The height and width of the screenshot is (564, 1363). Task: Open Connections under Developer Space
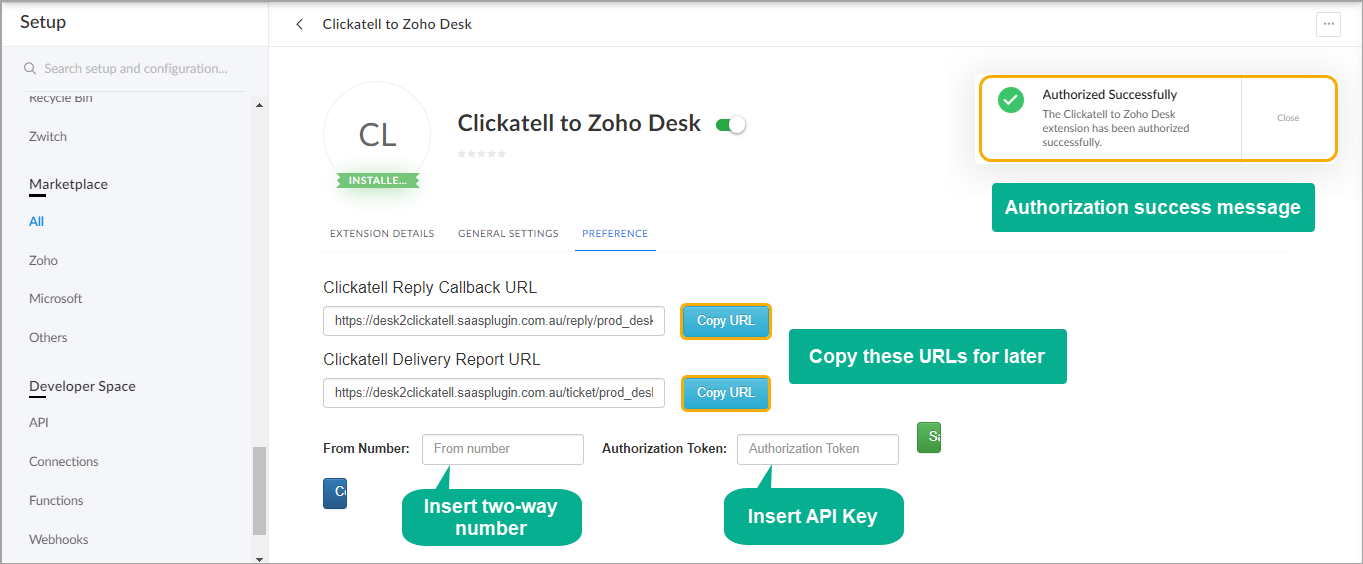(64, 462)
